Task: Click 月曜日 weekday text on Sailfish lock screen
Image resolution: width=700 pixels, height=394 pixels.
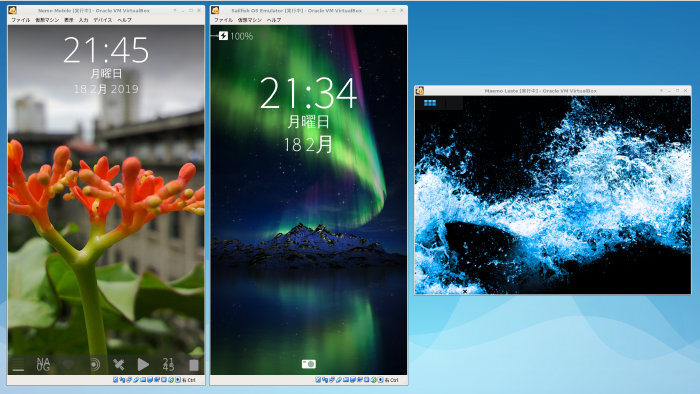Action: coord(308,121)
